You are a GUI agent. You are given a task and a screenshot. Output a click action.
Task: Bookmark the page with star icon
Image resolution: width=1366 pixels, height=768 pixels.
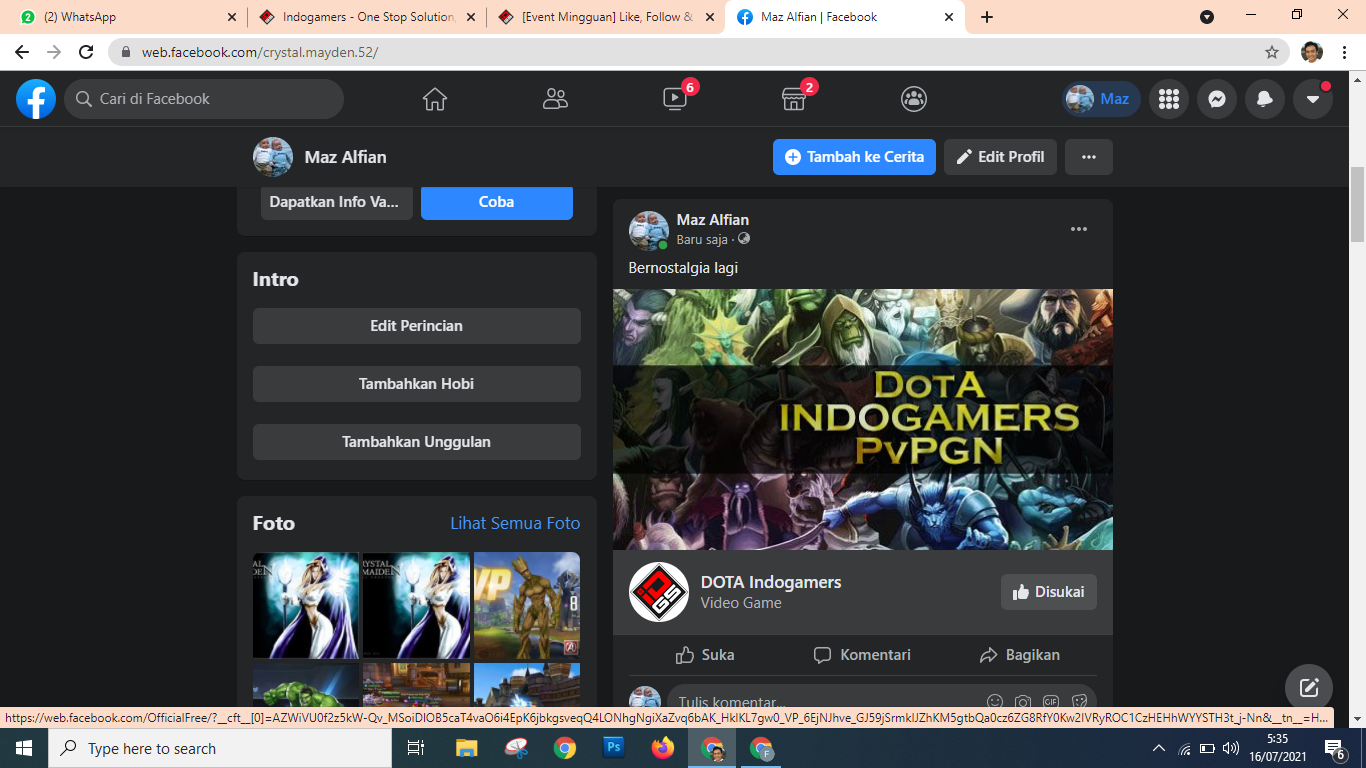tap(1272, 52)
